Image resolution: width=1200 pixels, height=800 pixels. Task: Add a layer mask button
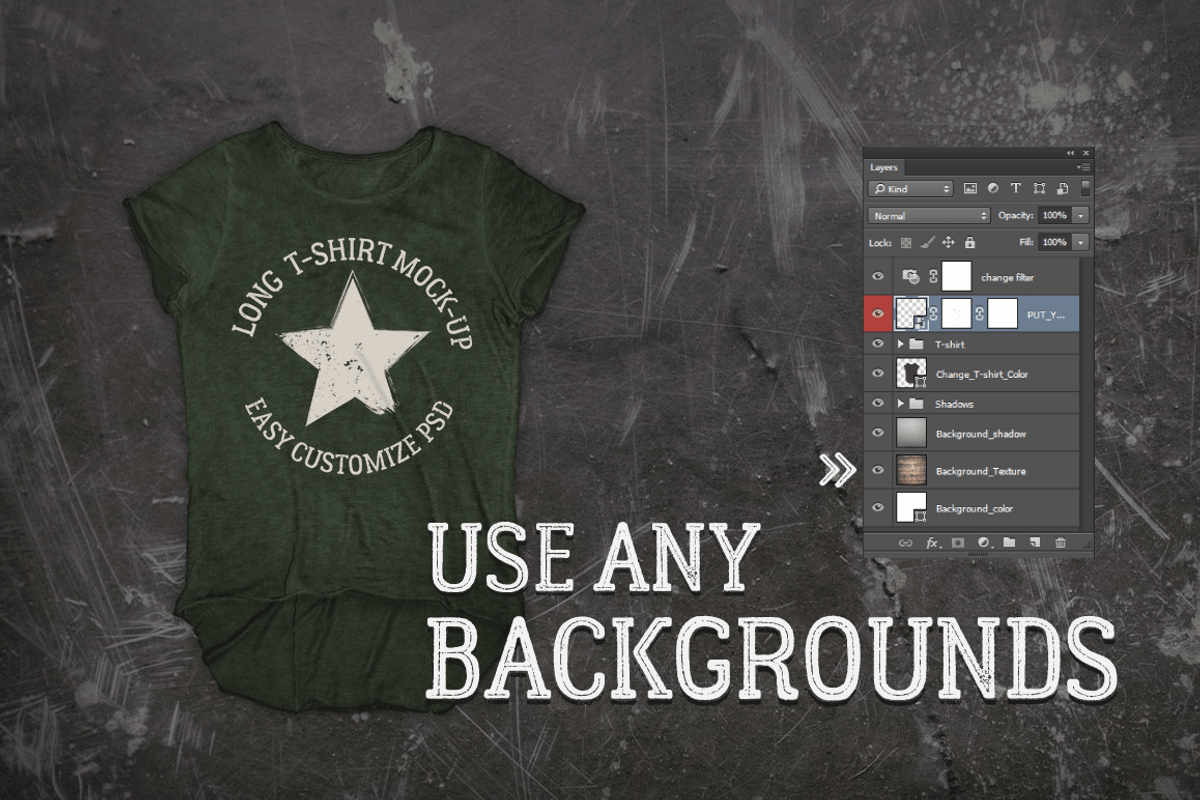pos(958,543)
